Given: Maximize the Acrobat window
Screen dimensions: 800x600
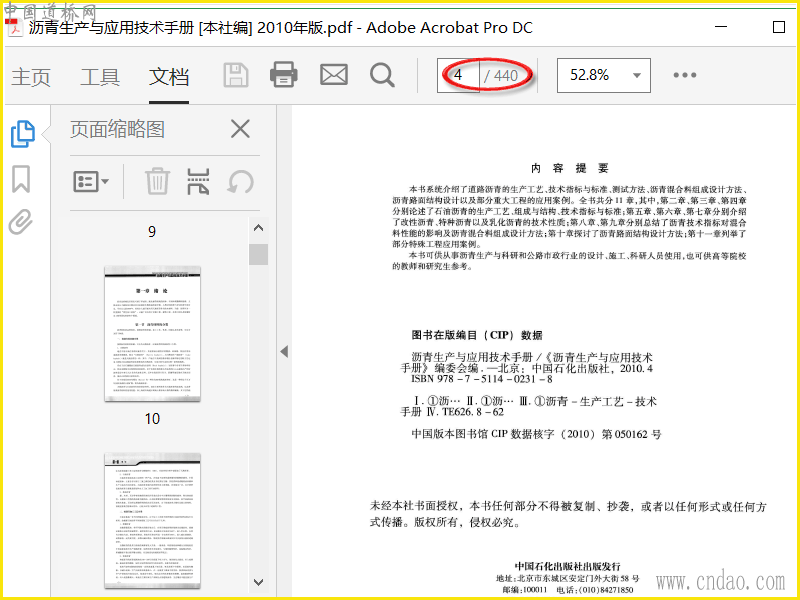Looking at the screenshot, I should pyautogui.click(x=779, y=27).
